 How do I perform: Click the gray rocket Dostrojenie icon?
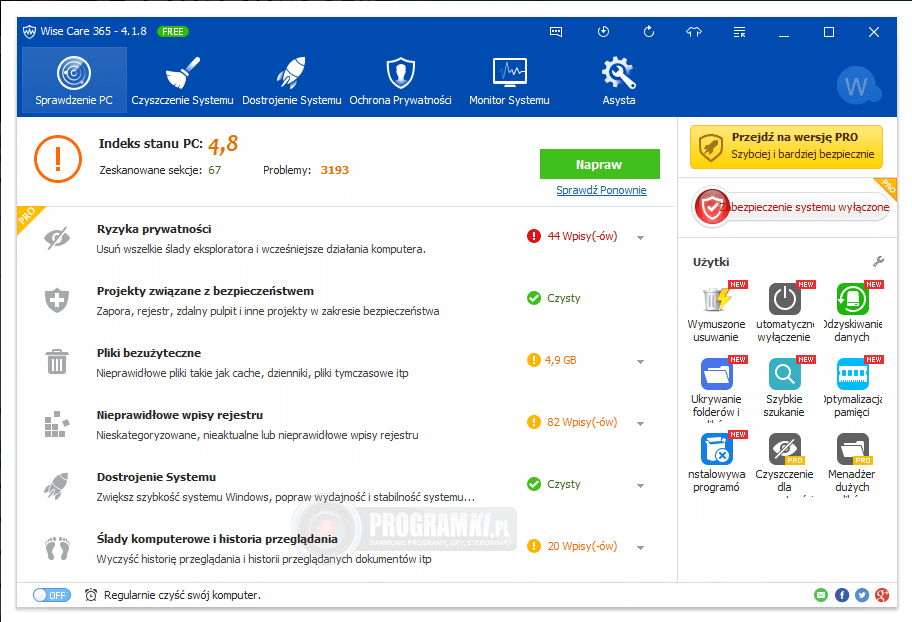pyautogui.click(x=56, y=486)
